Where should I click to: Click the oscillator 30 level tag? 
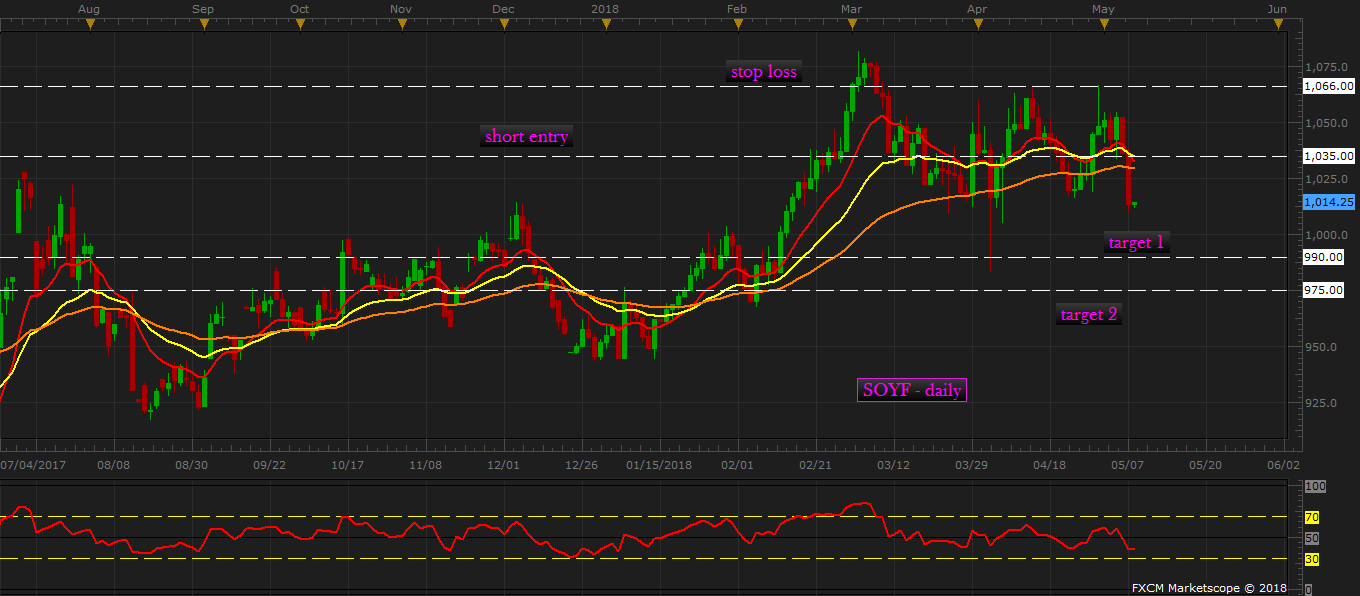point(1312,558)
